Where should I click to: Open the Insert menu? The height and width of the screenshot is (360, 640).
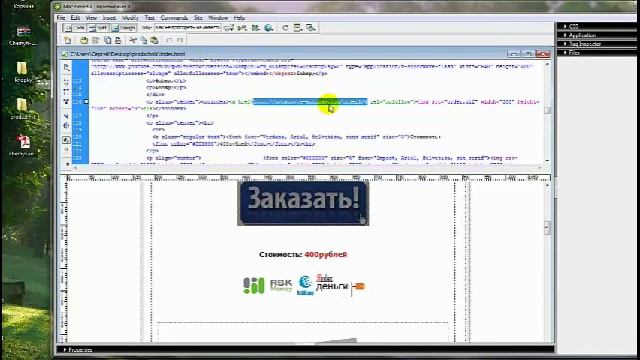pyautogui.click(x=109, y=18)
